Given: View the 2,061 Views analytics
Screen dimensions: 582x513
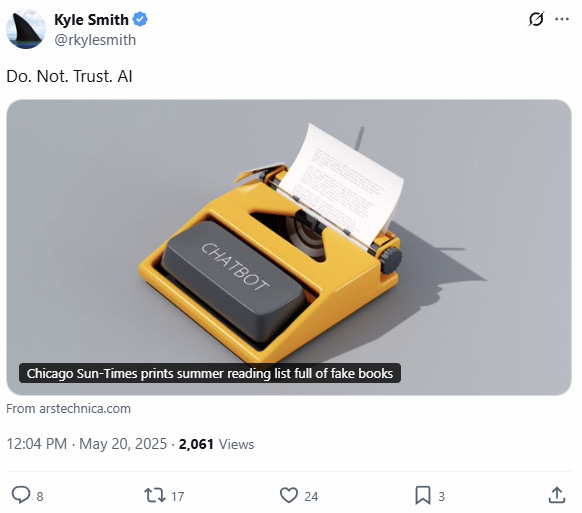Looking at the screenshot, I should tap(216, 444).
